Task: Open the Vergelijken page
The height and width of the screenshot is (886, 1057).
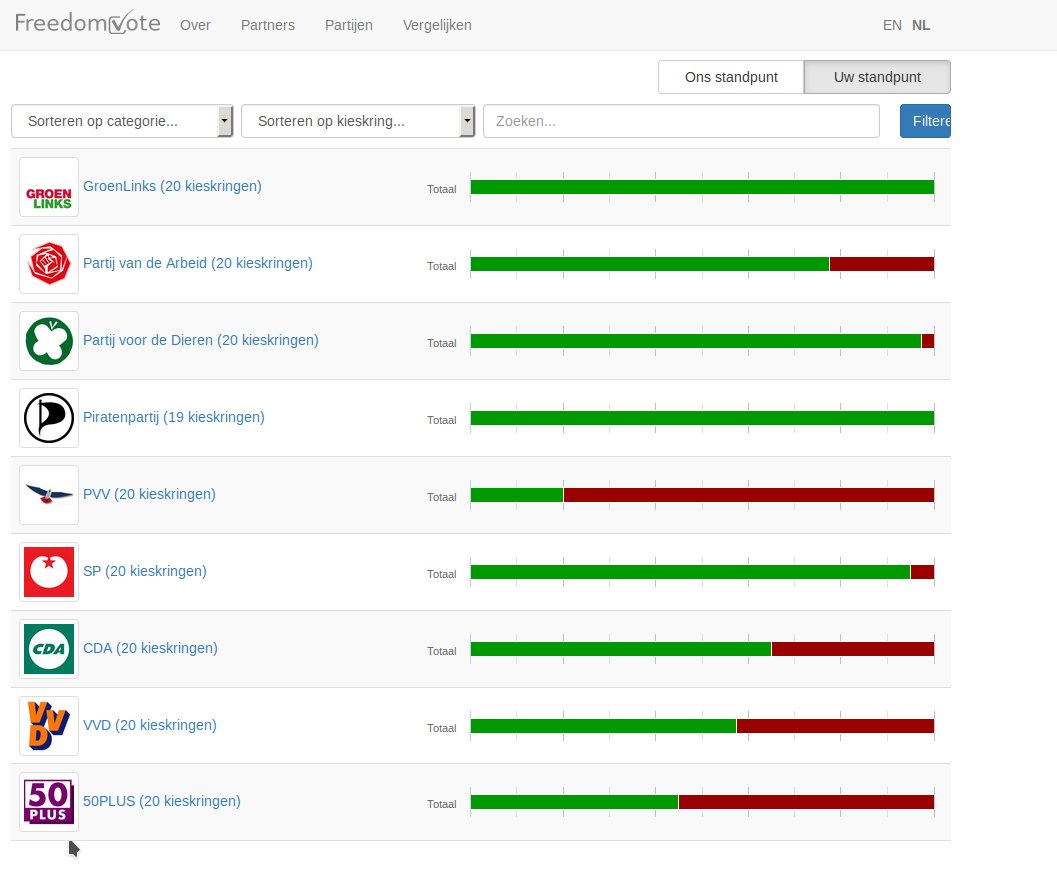Action: 437,25
